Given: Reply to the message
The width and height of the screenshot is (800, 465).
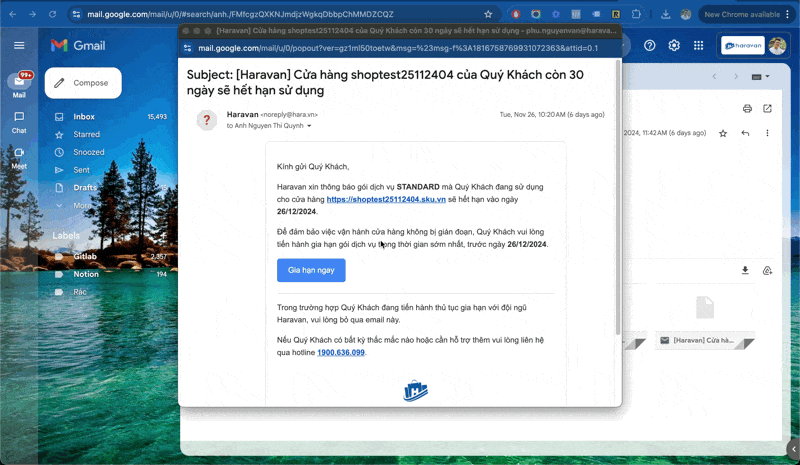Looking at the screenshot, I should [745, 133].
